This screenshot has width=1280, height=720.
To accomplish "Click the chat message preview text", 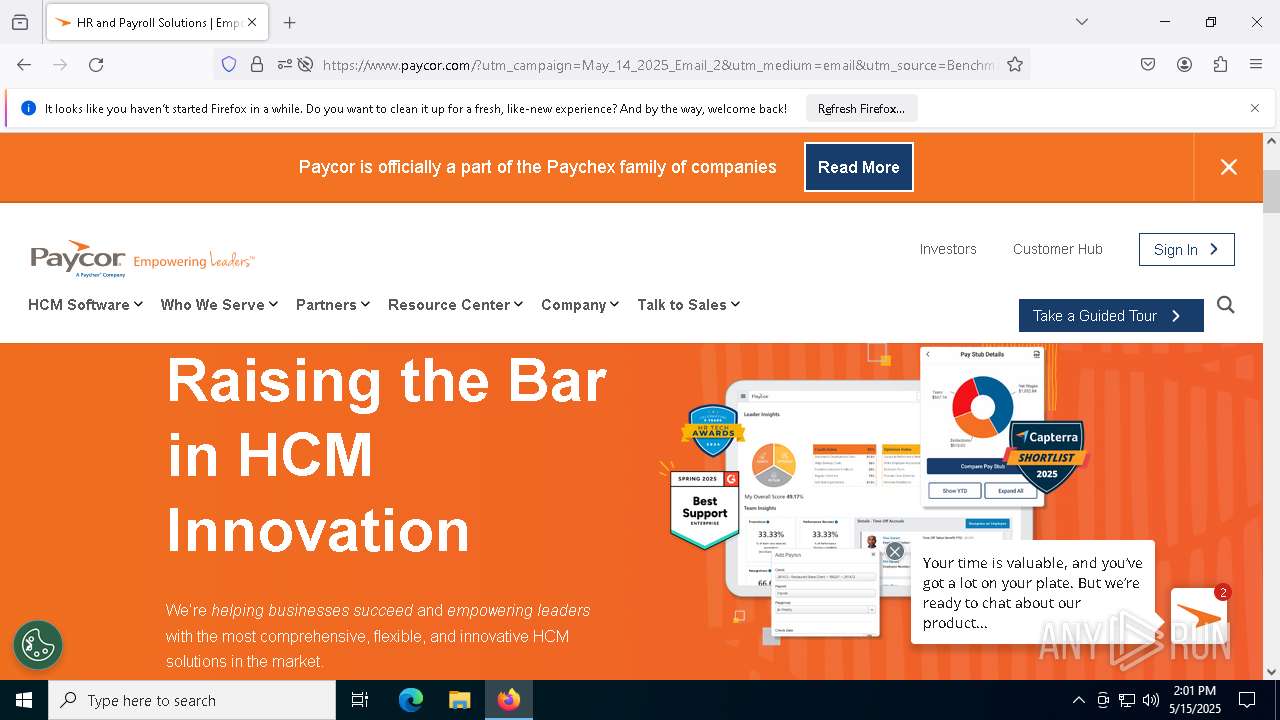I will pos(1032,593).
